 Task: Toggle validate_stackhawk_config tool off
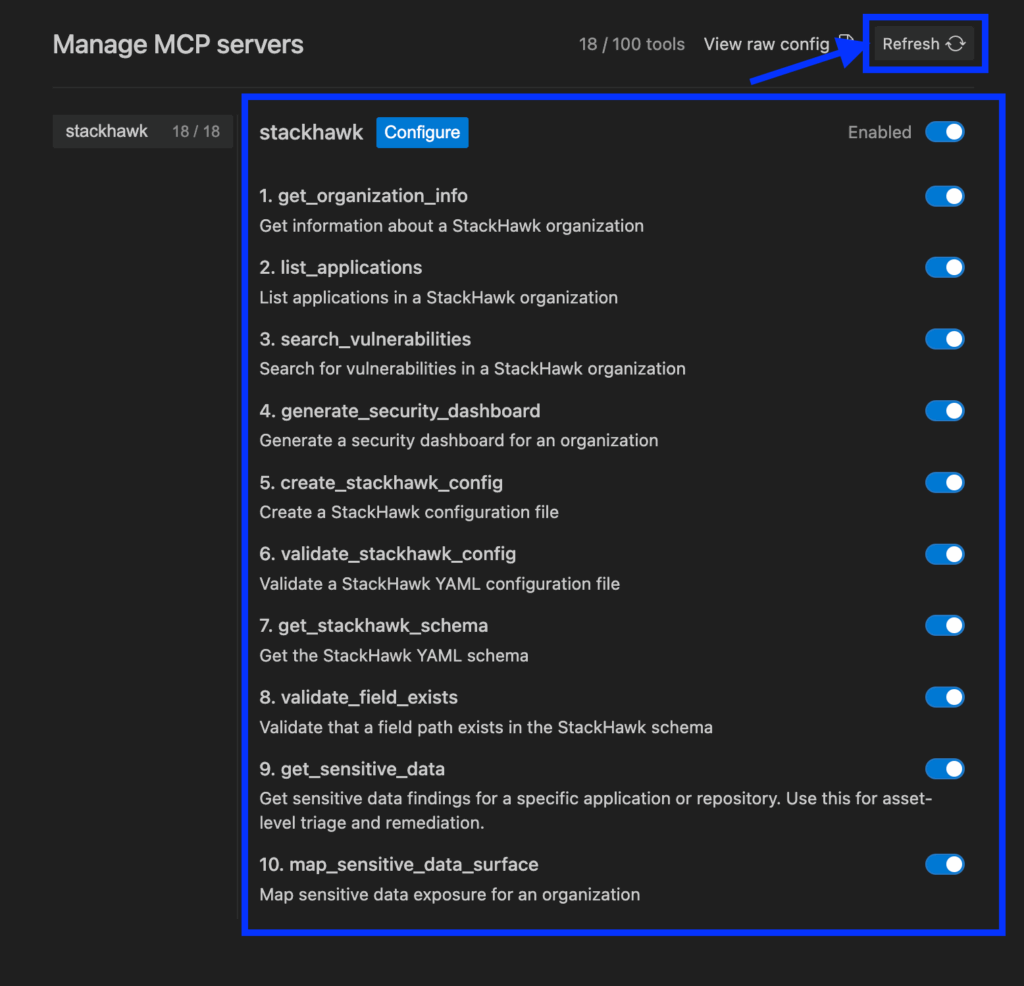tap(944, 554)
